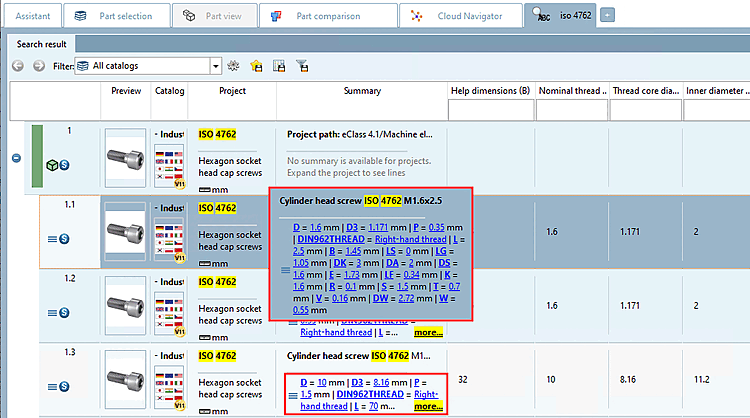Screen dimensions: 750x418
Task: Click the more... link in row 1.2
Action: coord(428,332)
